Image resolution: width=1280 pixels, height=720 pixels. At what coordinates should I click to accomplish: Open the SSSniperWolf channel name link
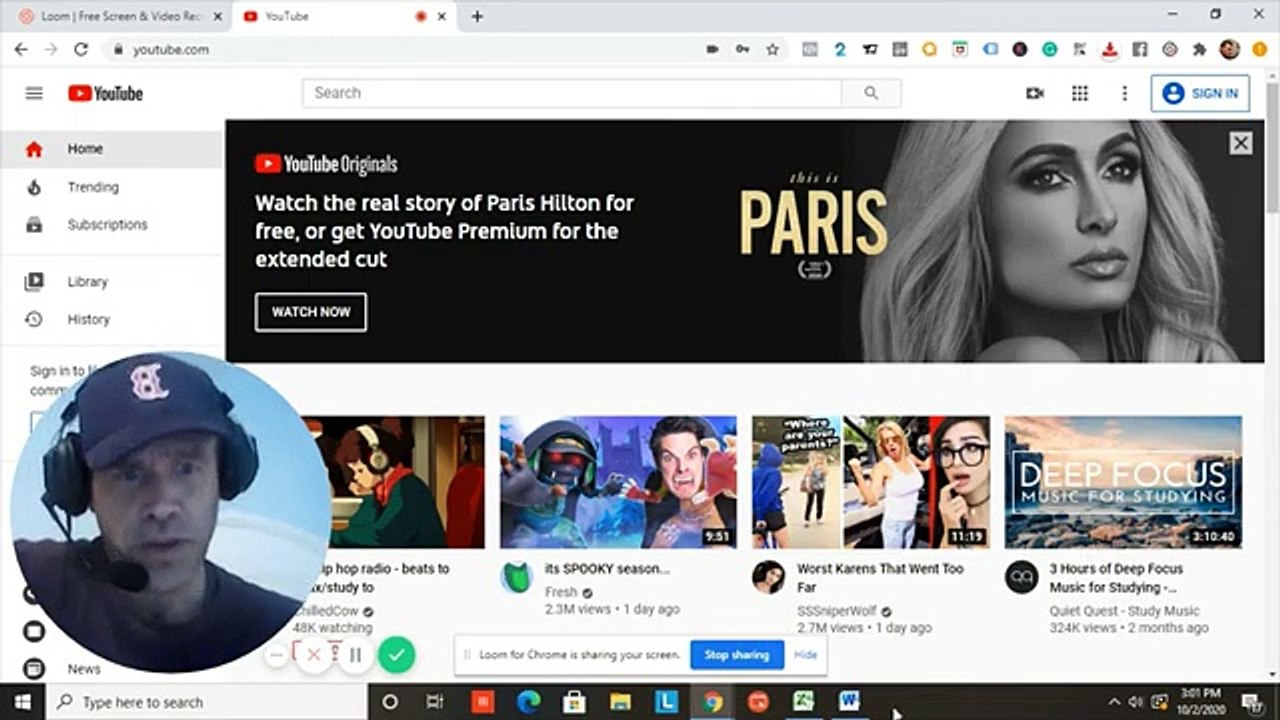tap(838, 611)
